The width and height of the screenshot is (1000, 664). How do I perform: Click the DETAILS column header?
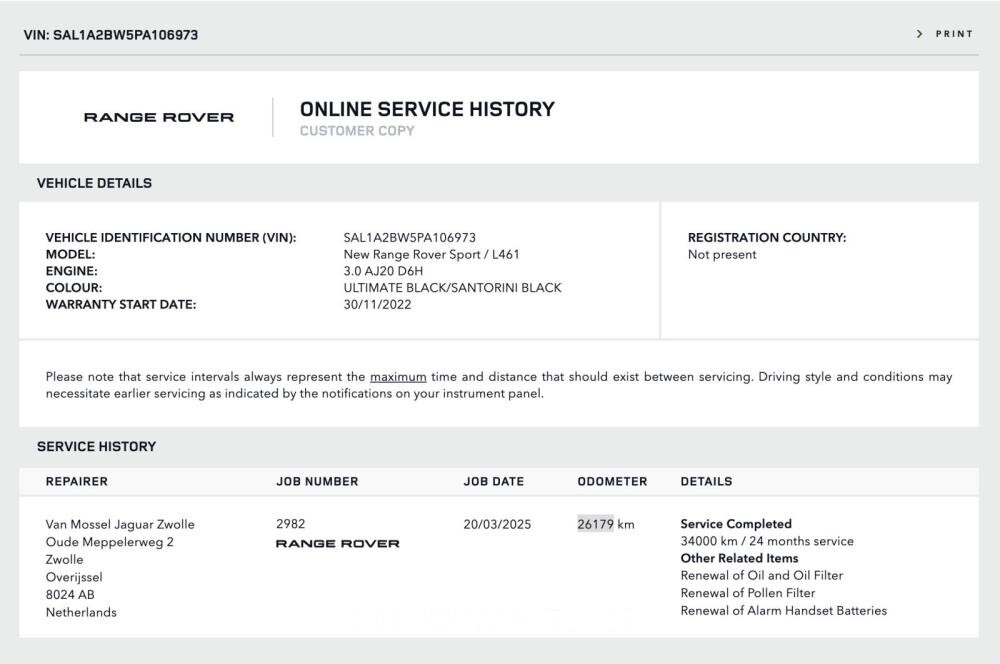pos(706,481)
